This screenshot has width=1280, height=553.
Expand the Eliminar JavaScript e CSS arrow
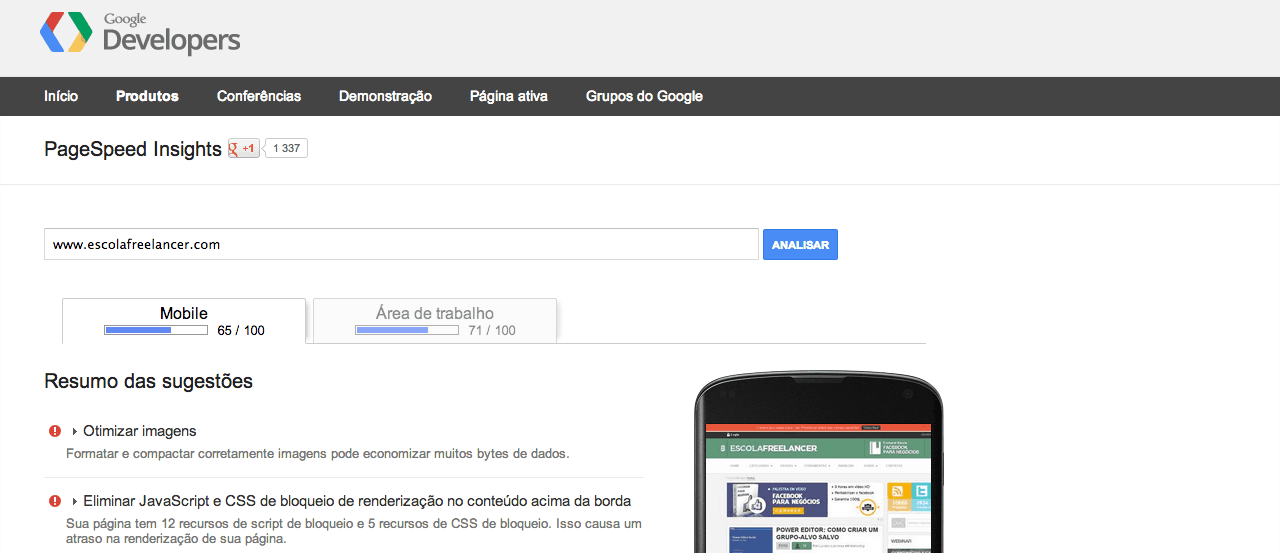(x=75, y=502)
